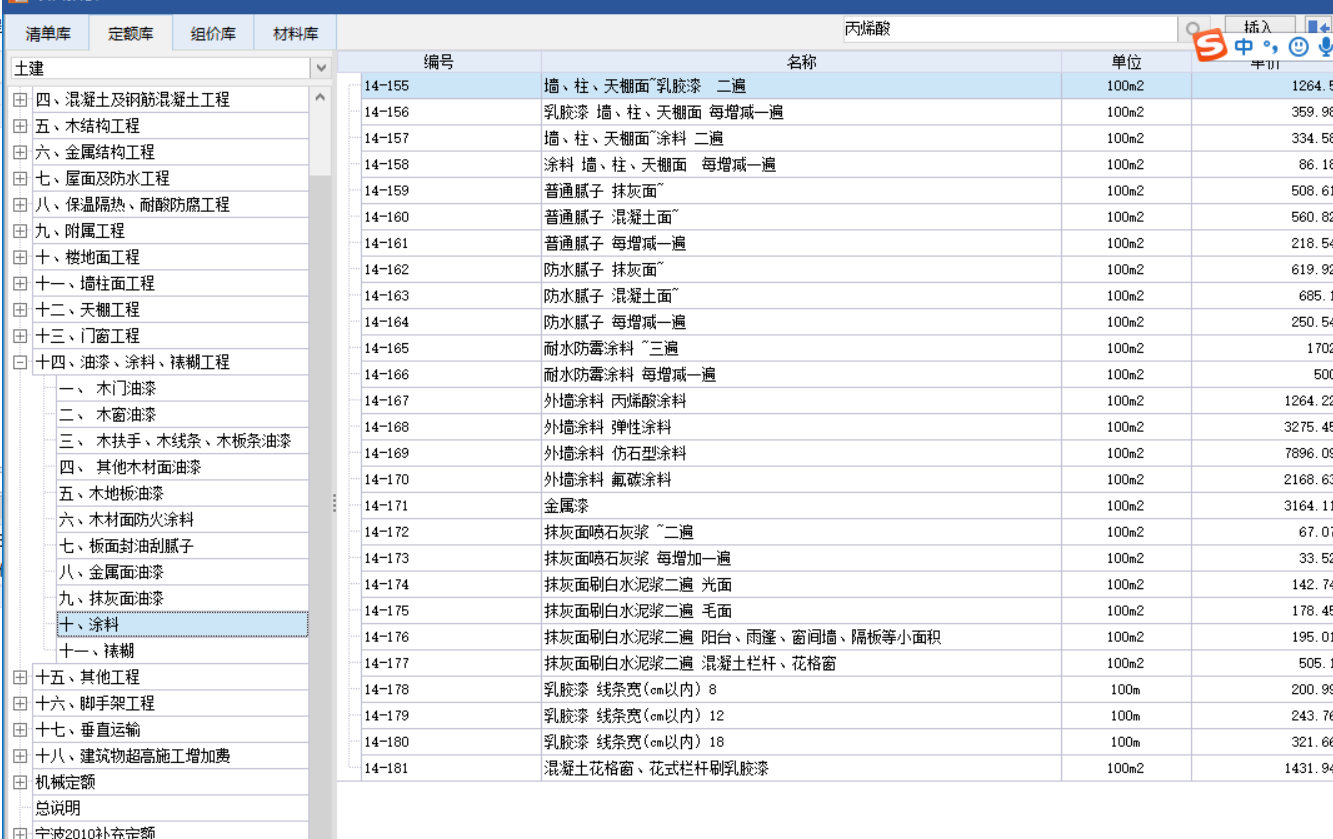This screenshot has width=1333, height=839.
Task: Switch to the 组价库 tab
Action: tap(213, 34)
